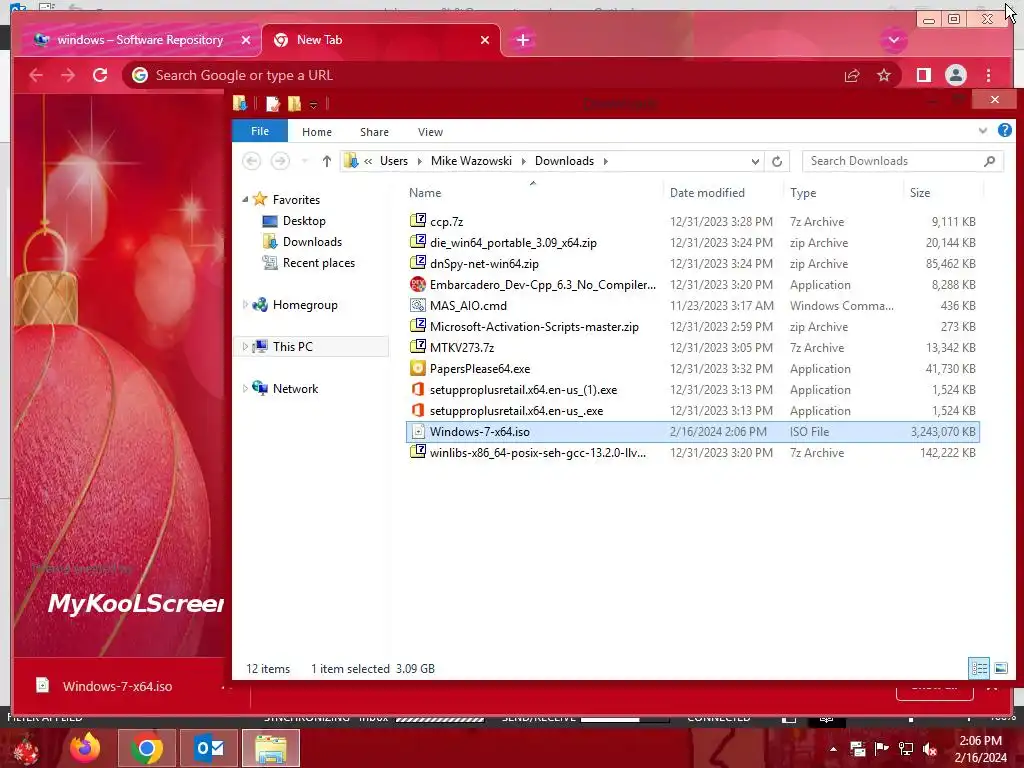Image resolution: width=1024 pixels, height=768 pixels.
Task: Open the View ribbon tab
Action: 430,132
